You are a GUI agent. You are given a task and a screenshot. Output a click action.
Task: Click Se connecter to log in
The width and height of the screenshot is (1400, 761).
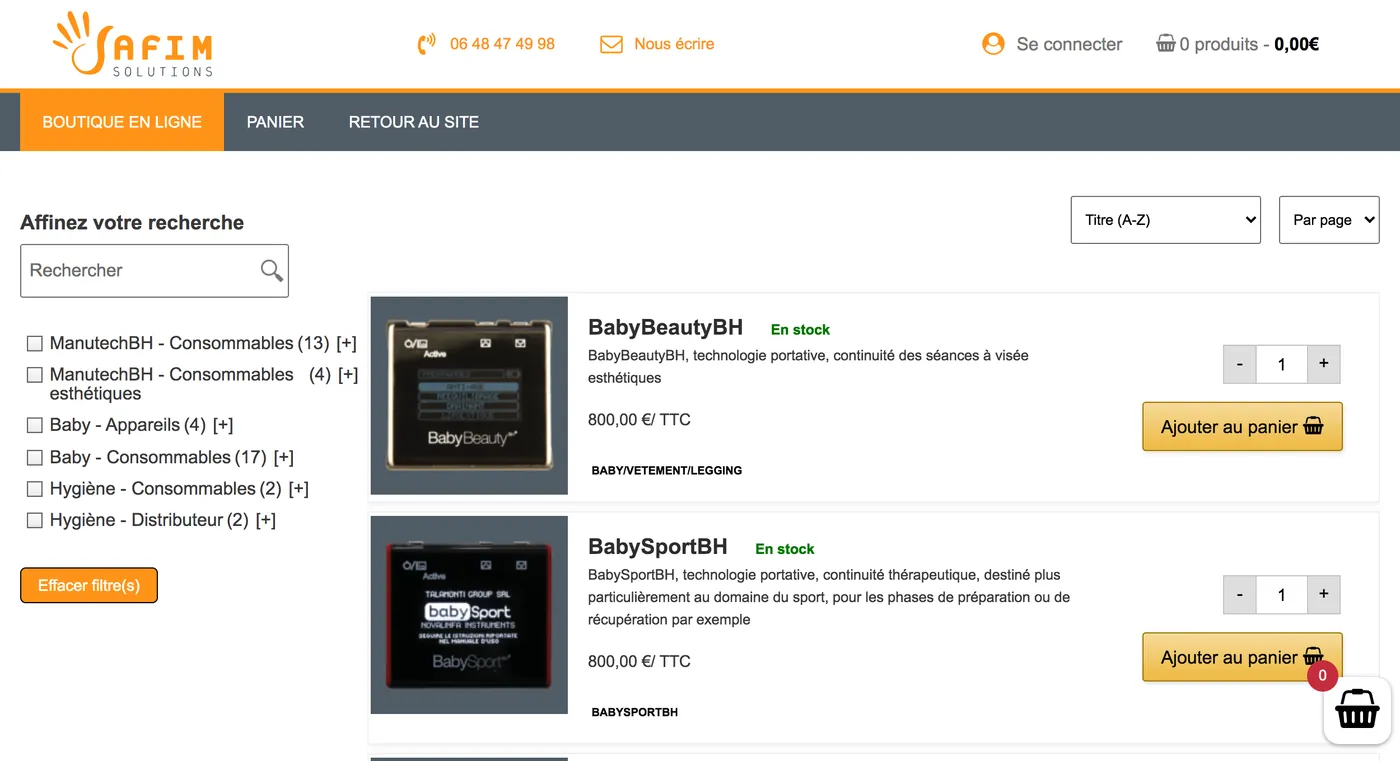click(1069, 44)
